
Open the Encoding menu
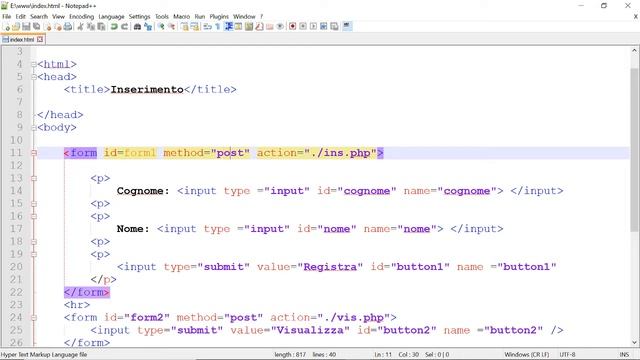pyautogui.click(x=81, y=17)
